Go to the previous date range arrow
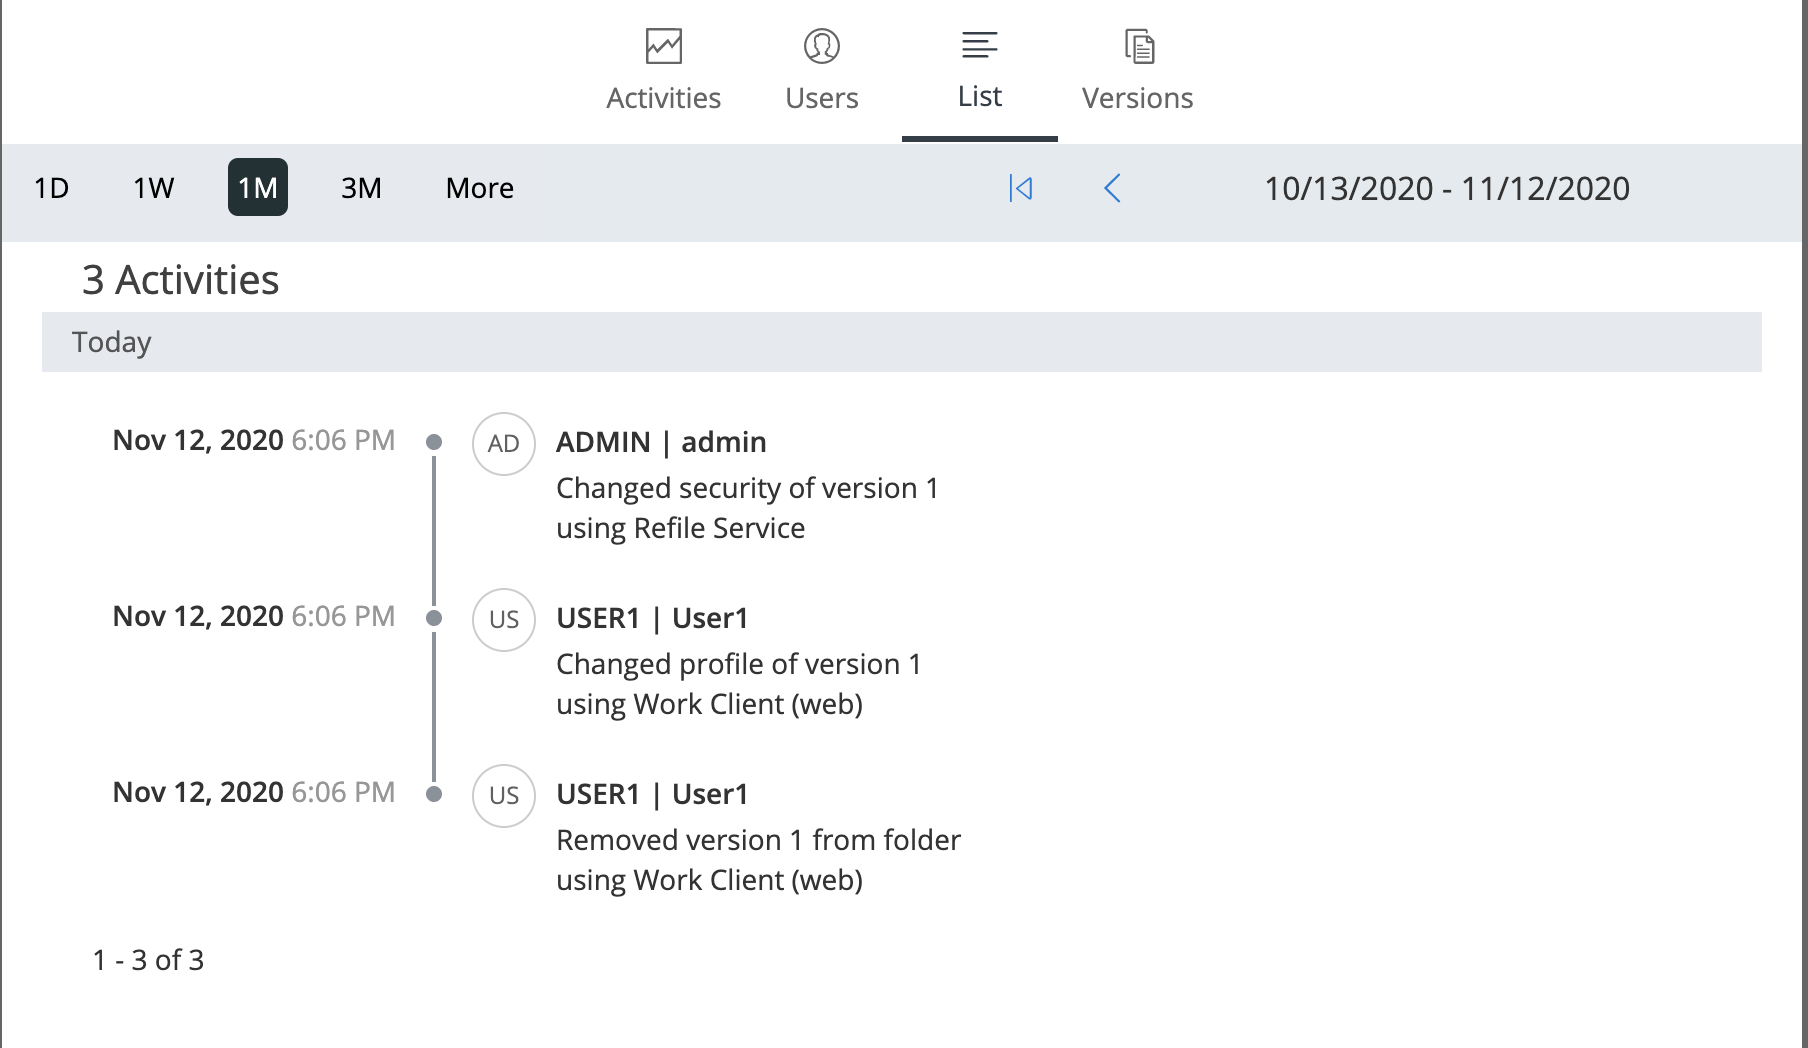 (1112, 188)
